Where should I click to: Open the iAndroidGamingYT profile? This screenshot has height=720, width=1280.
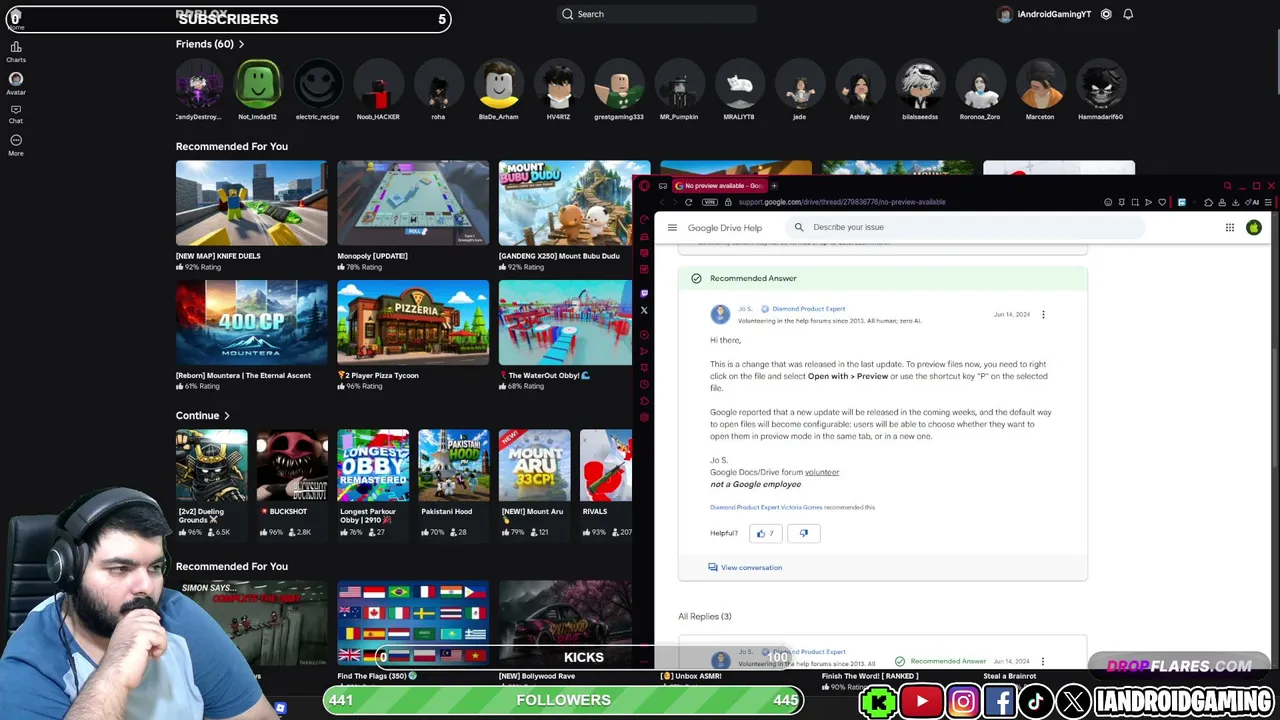tap(1044, 14)
